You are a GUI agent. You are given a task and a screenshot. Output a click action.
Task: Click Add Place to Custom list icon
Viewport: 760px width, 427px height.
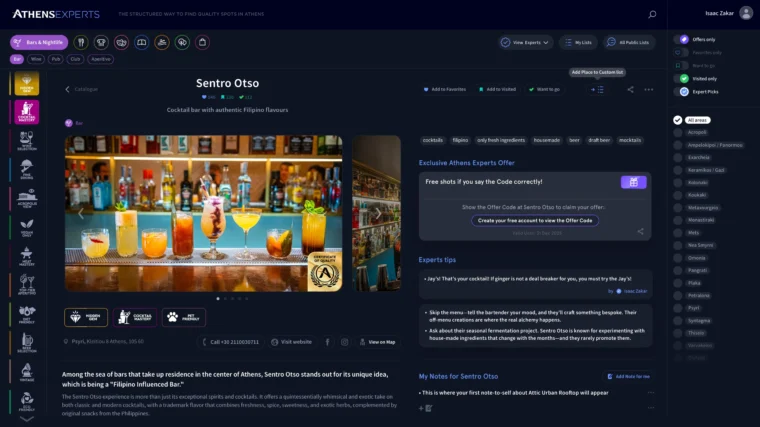(598, 89)
